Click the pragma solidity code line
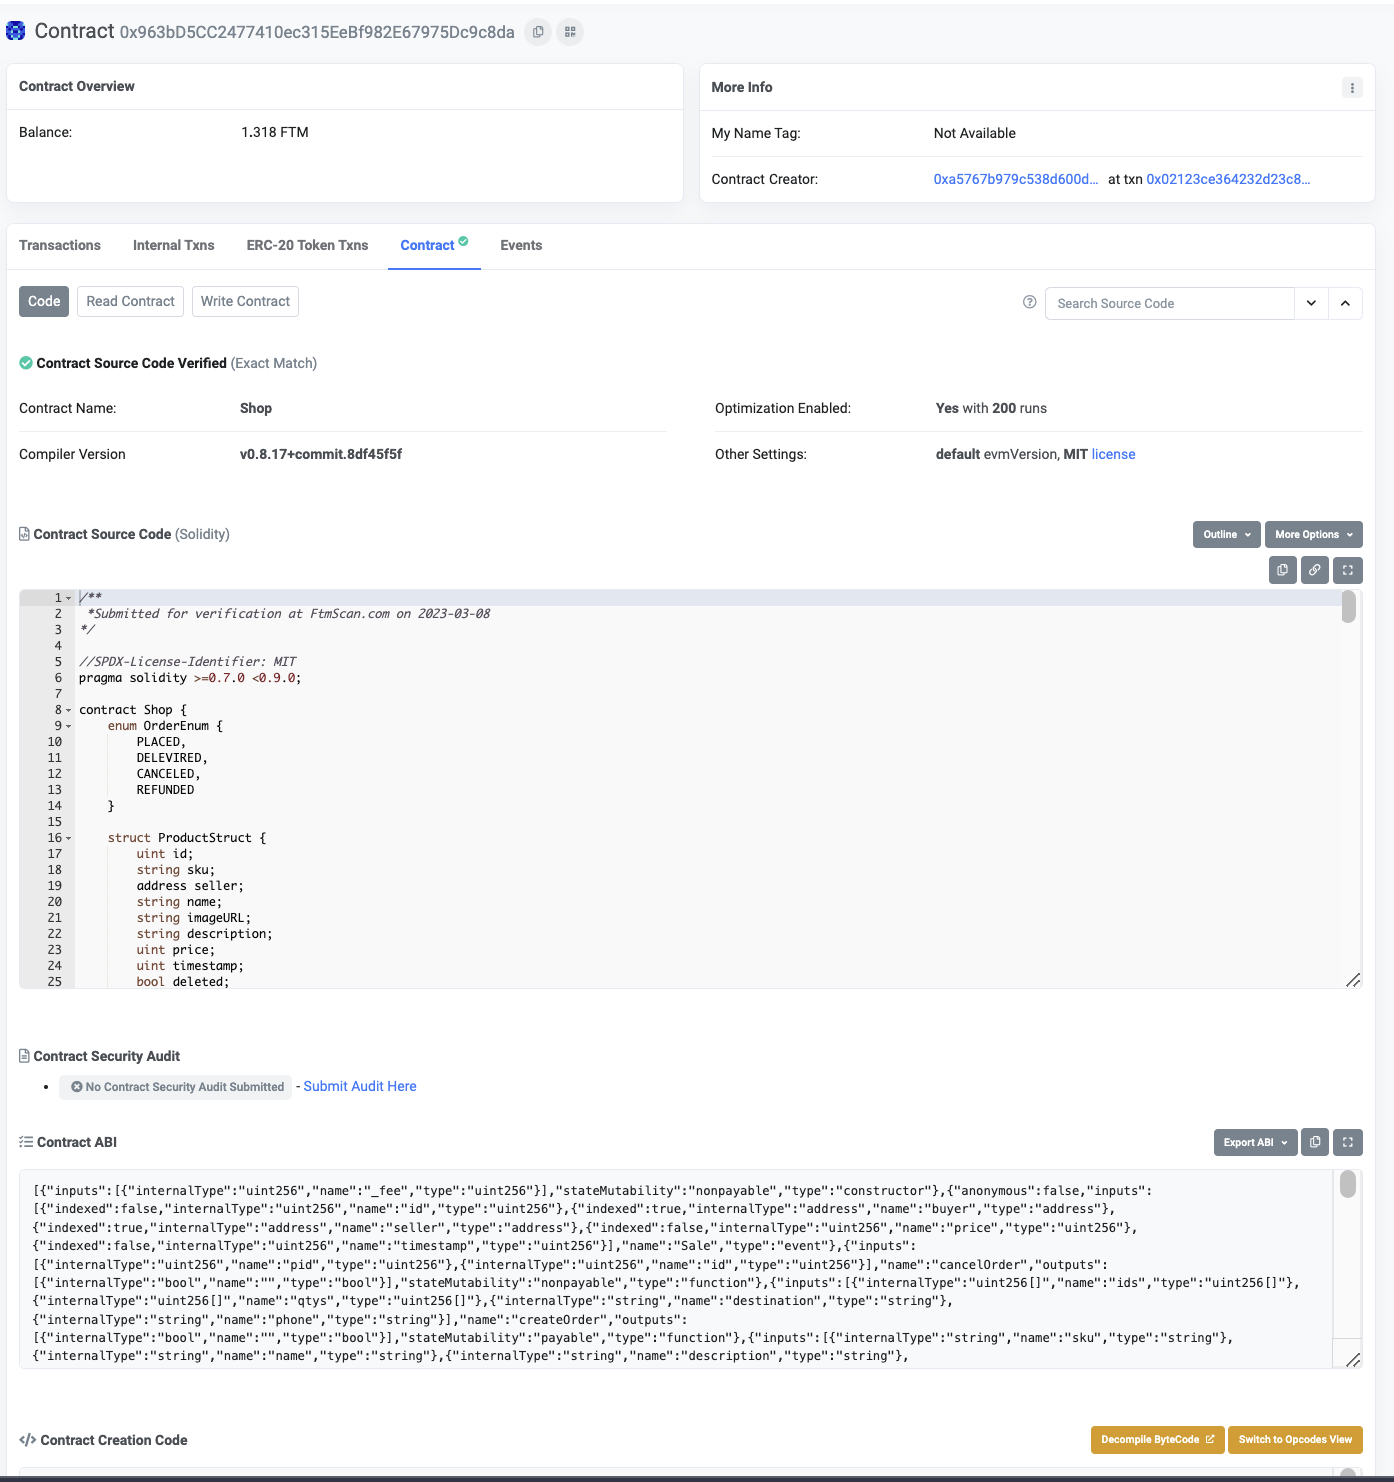The image size is (1394, 1482). 190,678
